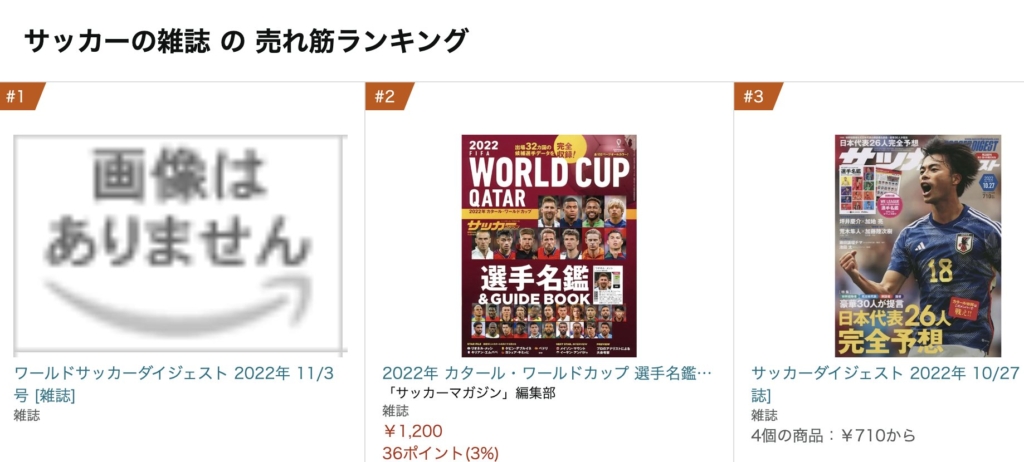Screen dimensions: 1024x462
Task: Open ワールドサッカーダイジェスト 2022年 11/3号 link
Action: click(174, 384)
